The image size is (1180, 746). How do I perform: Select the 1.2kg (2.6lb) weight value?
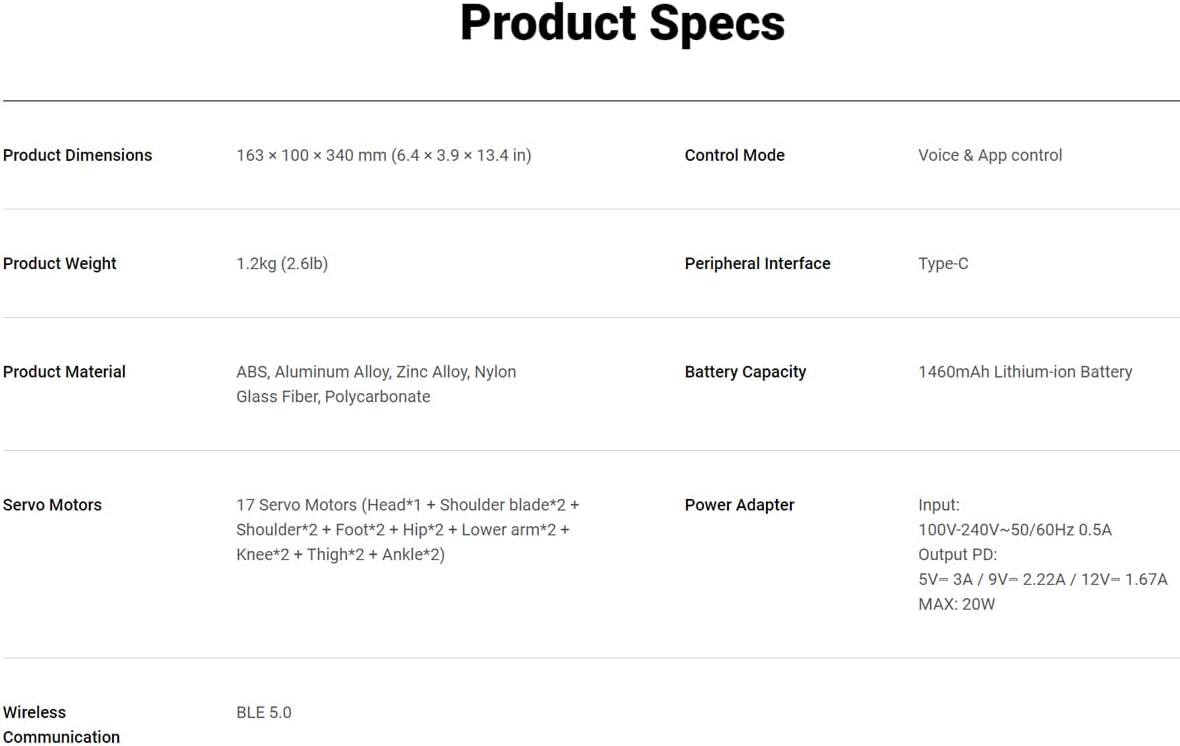282,263
